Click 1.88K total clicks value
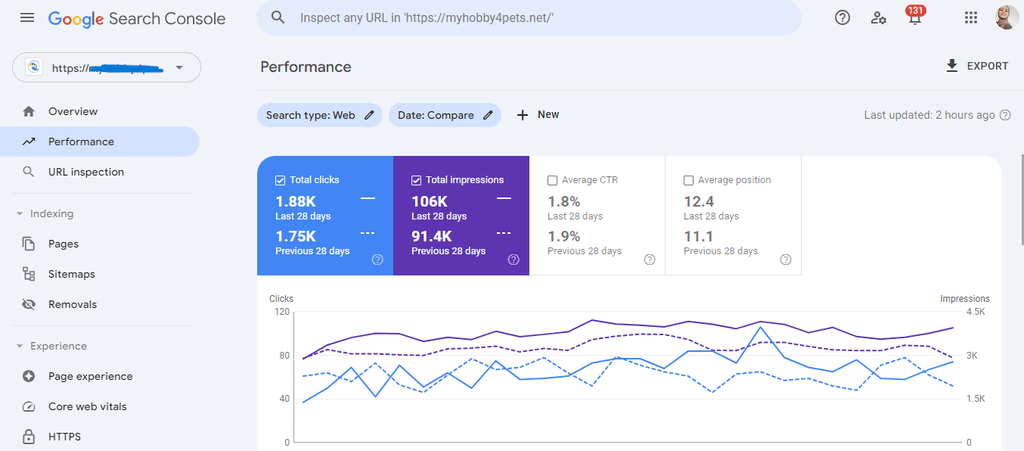This screenshot has height=451, width=1024. click(x=297, y=202)
